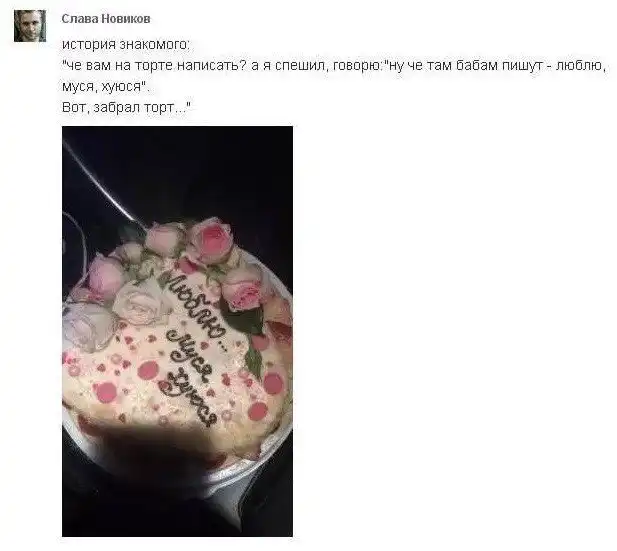Screen dimensions: 617x551
Task: Click the green leaf beside the "Люблю" inscription
Action: tap(242, 321)
